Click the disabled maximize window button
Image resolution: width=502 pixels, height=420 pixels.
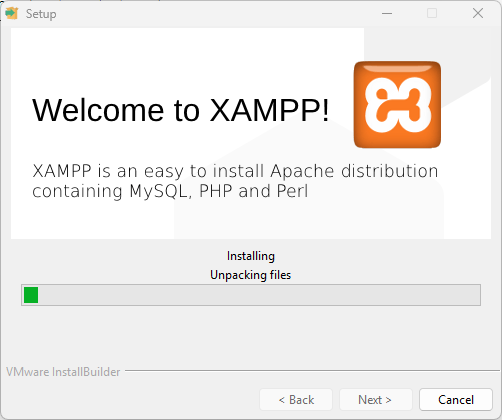click(432, 13)
